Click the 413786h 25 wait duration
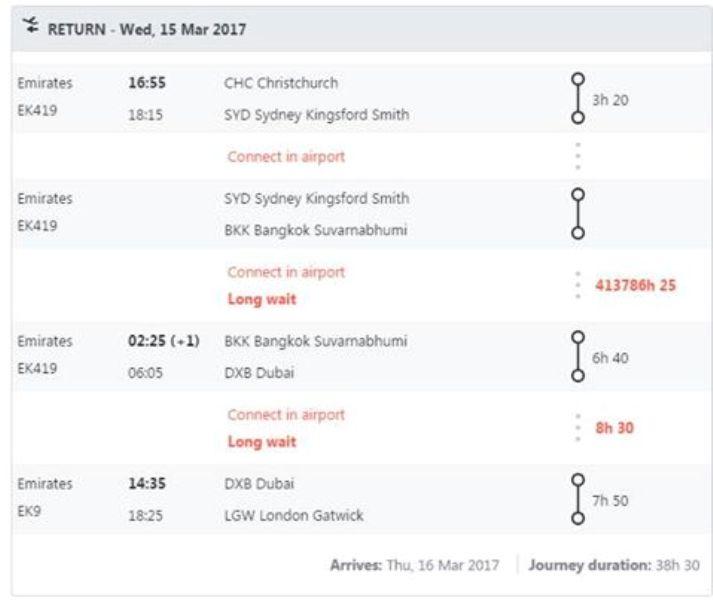 click(x=635, y=285)
